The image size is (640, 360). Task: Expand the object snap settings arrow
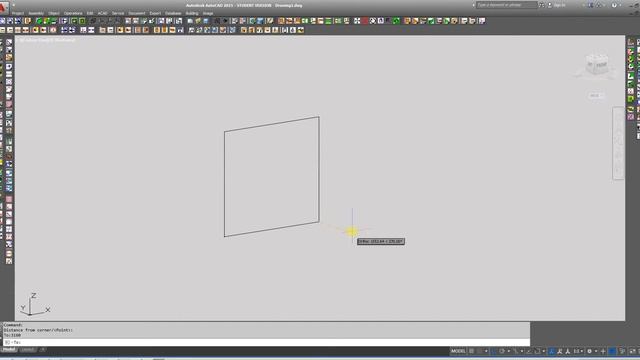coord(543,351)
